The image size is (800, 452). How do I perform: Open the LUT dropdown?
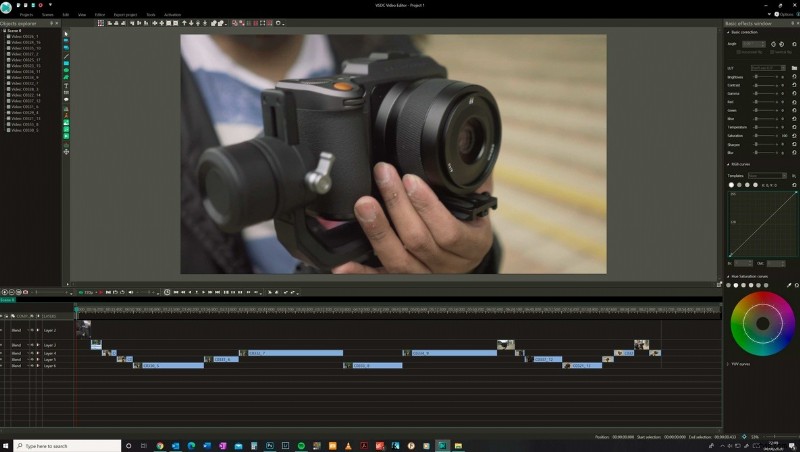click(768, 68)
